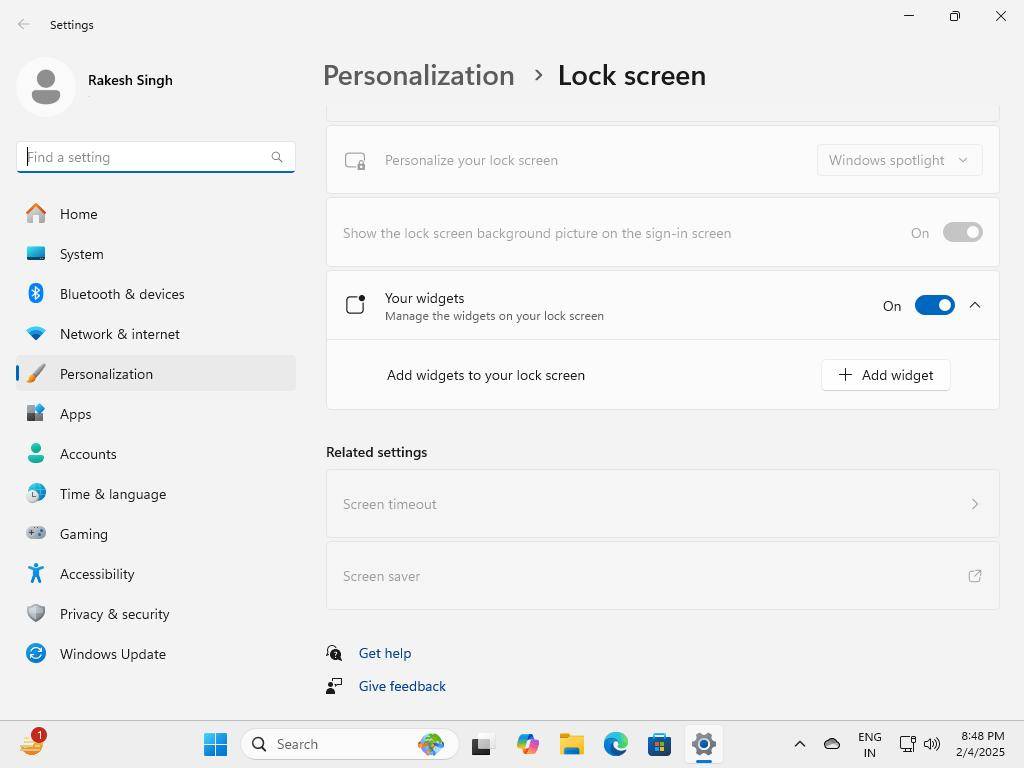Toggle the Your widgets switch off
Viewport: 1024px width, 768px height.
(x=935, y=305)
